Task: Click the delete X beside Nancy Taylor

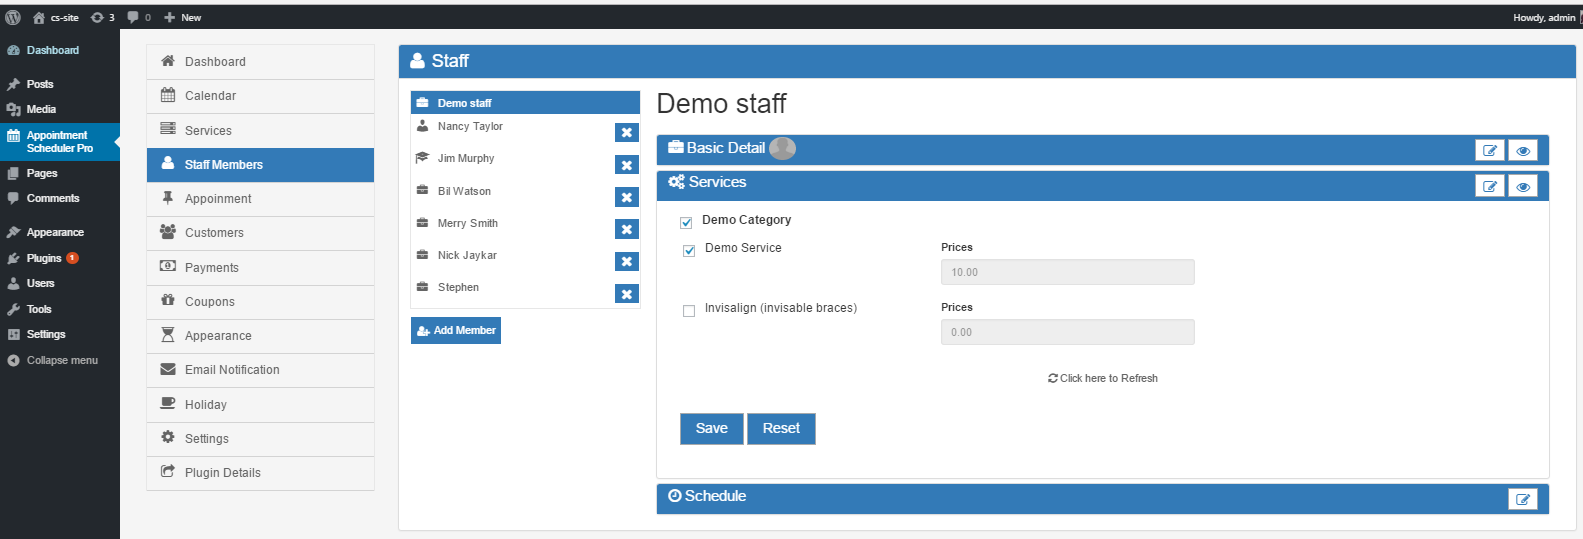Action: pyautogui.click(x=626, y=133)
